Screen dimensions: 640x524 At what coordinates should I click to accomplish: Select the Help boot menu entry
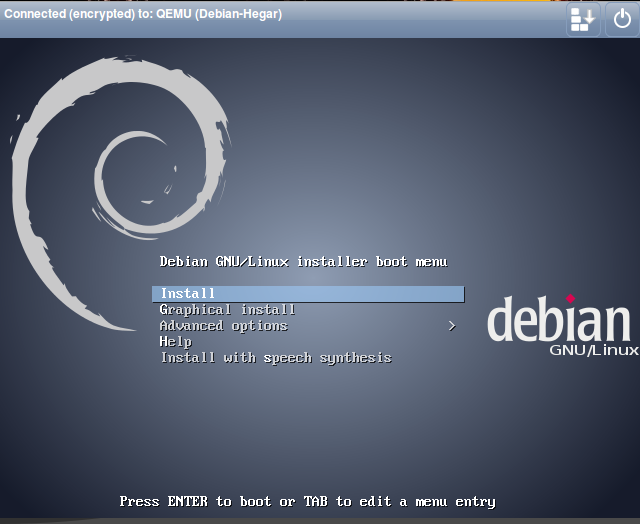pos(176,342)
